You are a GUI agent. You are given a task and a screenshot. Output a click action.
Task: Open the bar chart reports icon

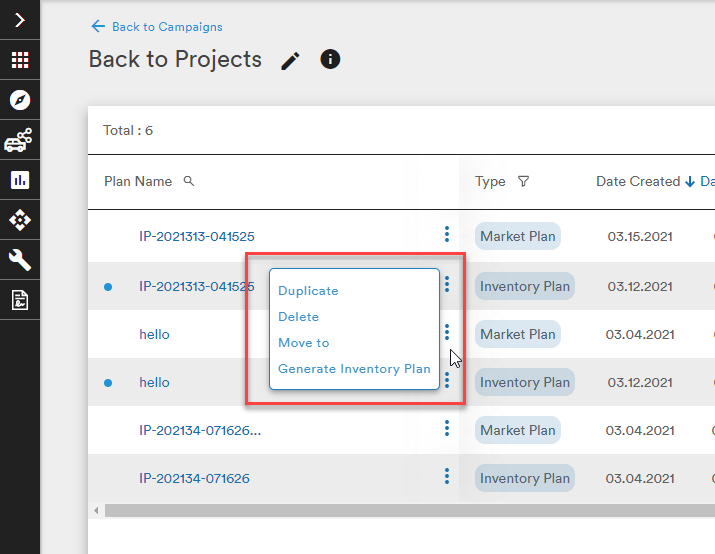(20, 180)
